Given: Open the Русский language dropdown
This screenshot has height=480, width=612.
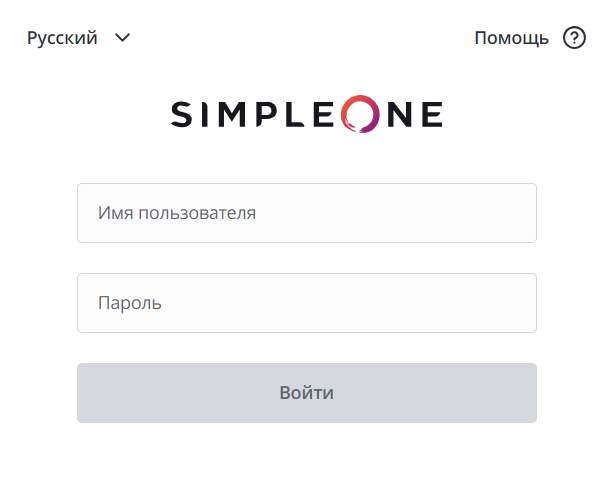Looking at the screenshot, I should (x=79, y=38).
